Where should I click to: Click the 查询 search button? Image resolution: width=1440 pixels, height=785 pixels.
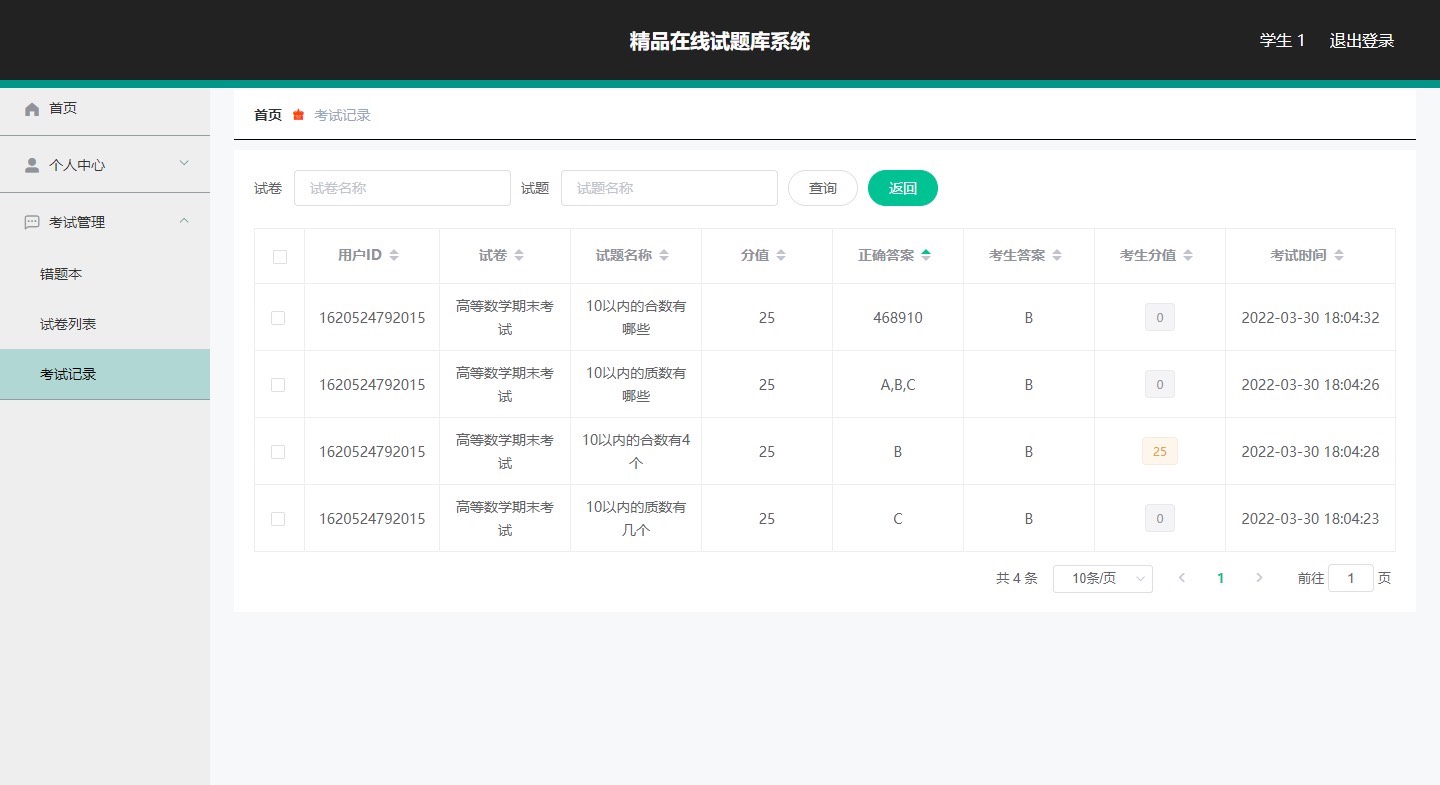[822, 188]
